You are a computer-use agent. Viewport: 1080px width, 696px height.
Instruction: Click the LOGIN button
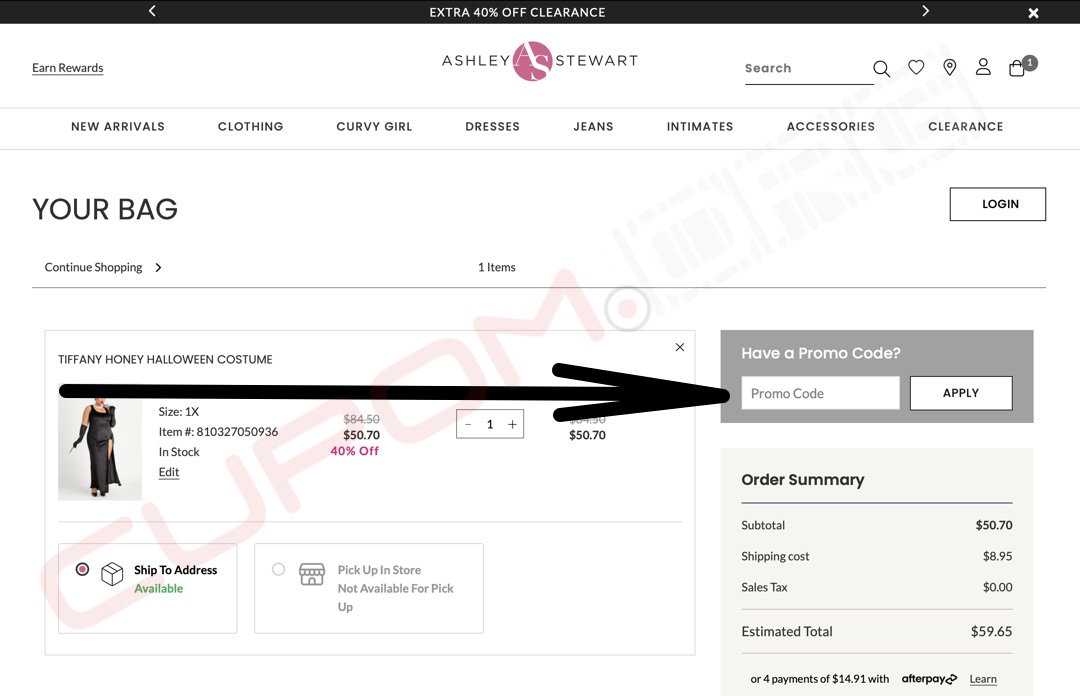tap(997, 204)
